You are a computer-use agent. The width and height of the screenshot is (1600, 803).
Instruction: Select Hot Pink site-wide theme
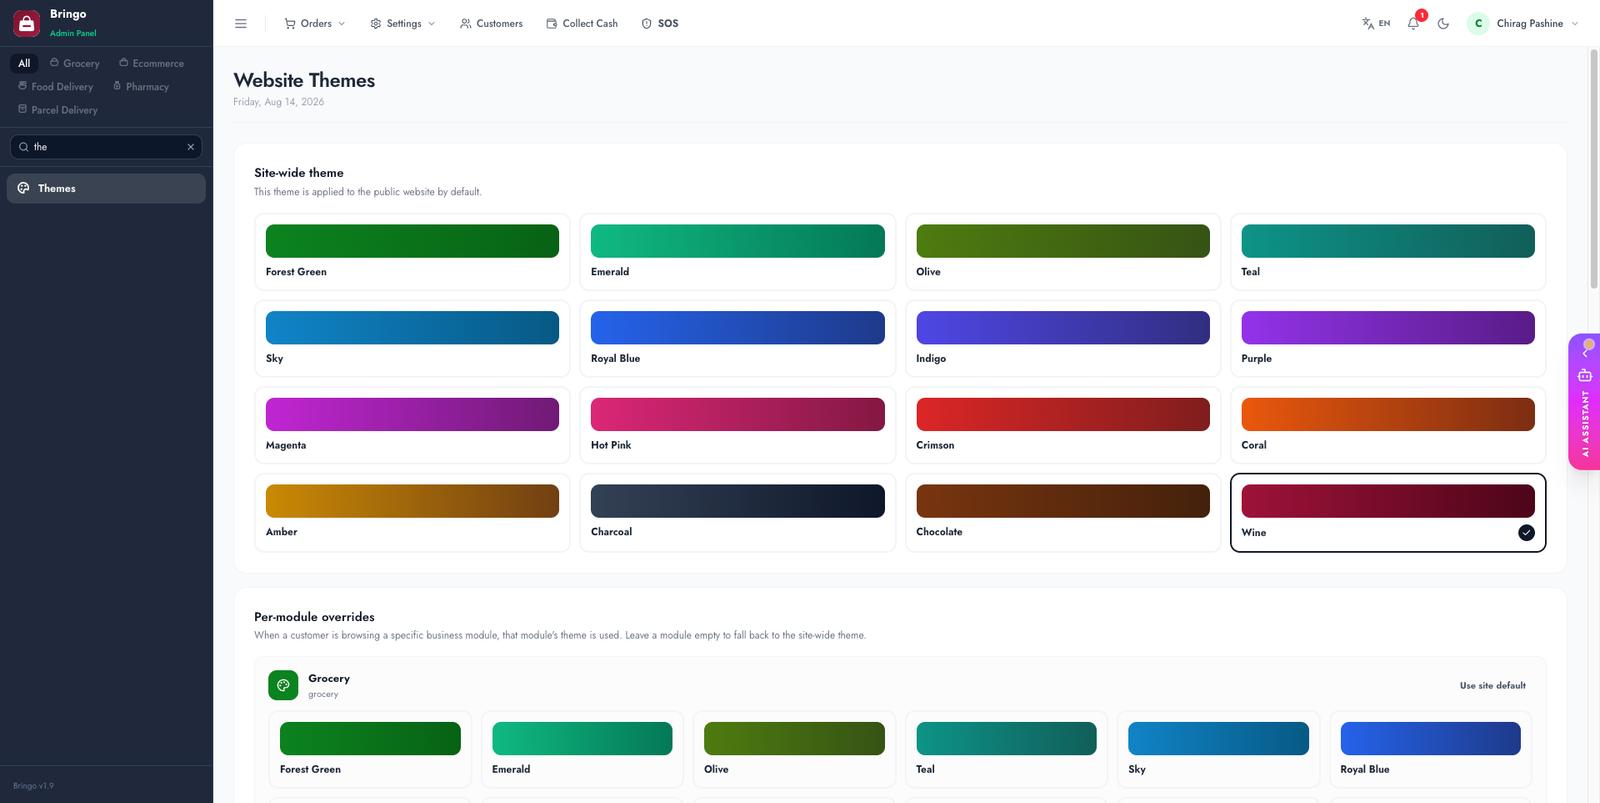click(737, 425)
